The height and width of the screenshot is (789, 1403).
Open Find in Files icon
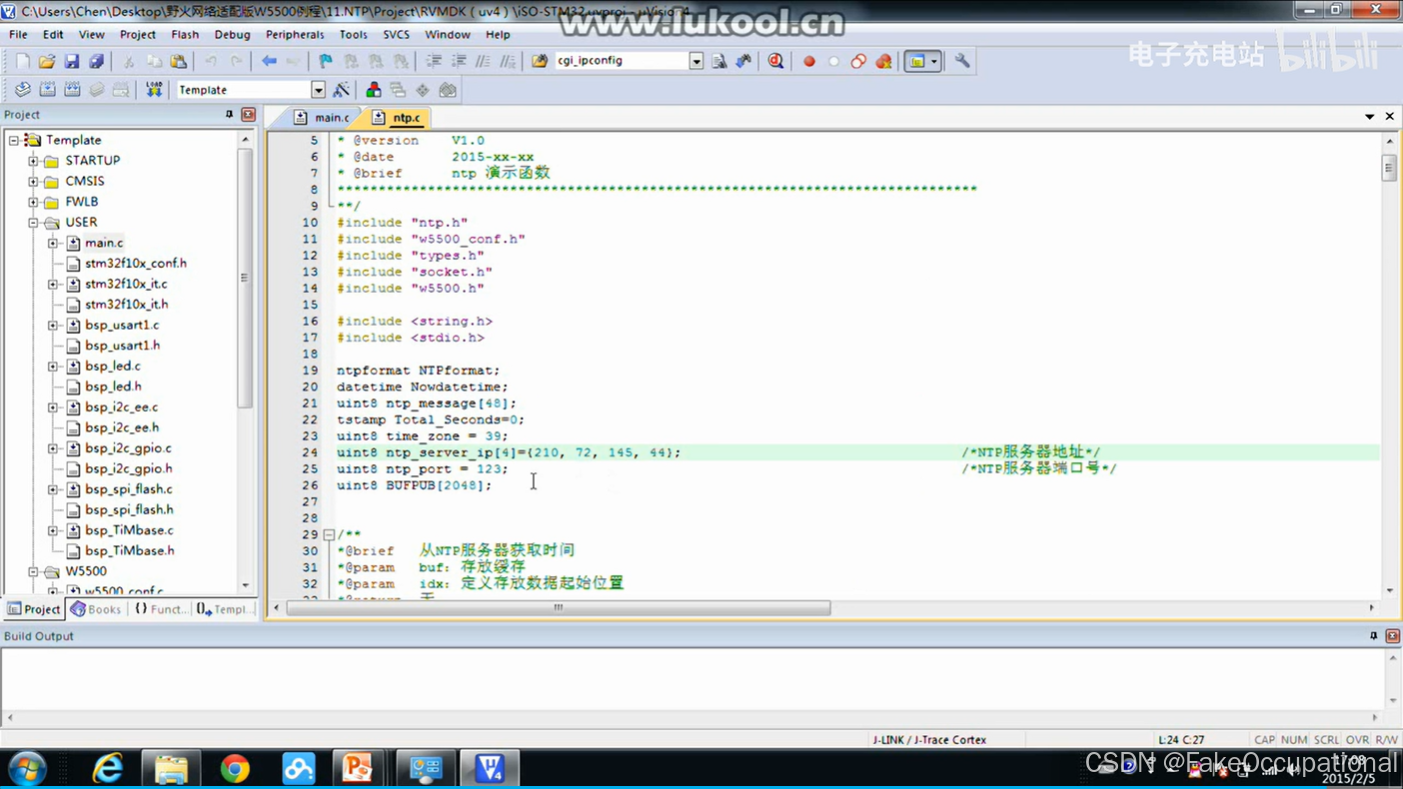[539, 61]
